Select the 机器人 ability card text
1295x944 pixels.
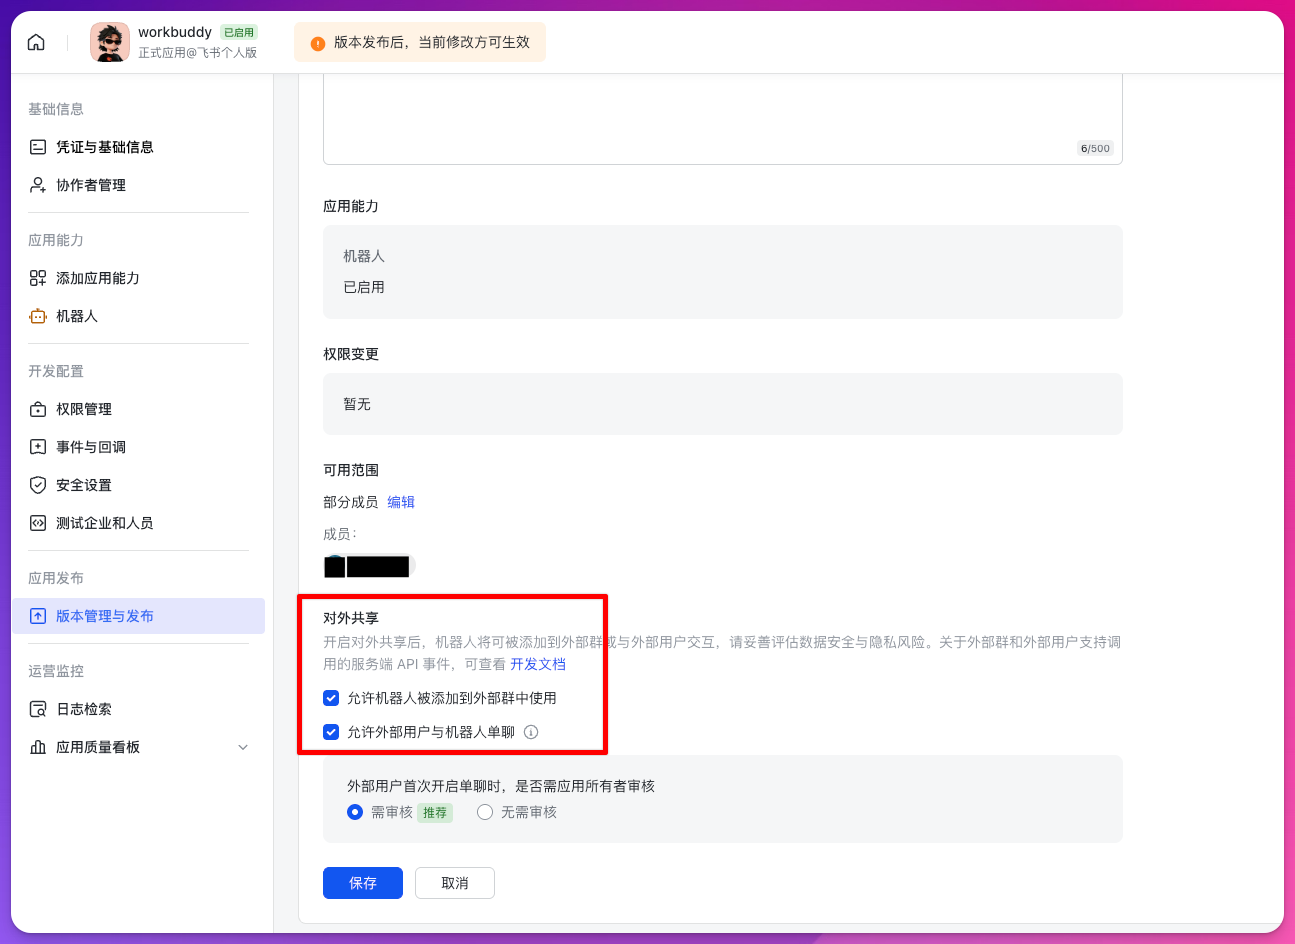click(364, 256)
